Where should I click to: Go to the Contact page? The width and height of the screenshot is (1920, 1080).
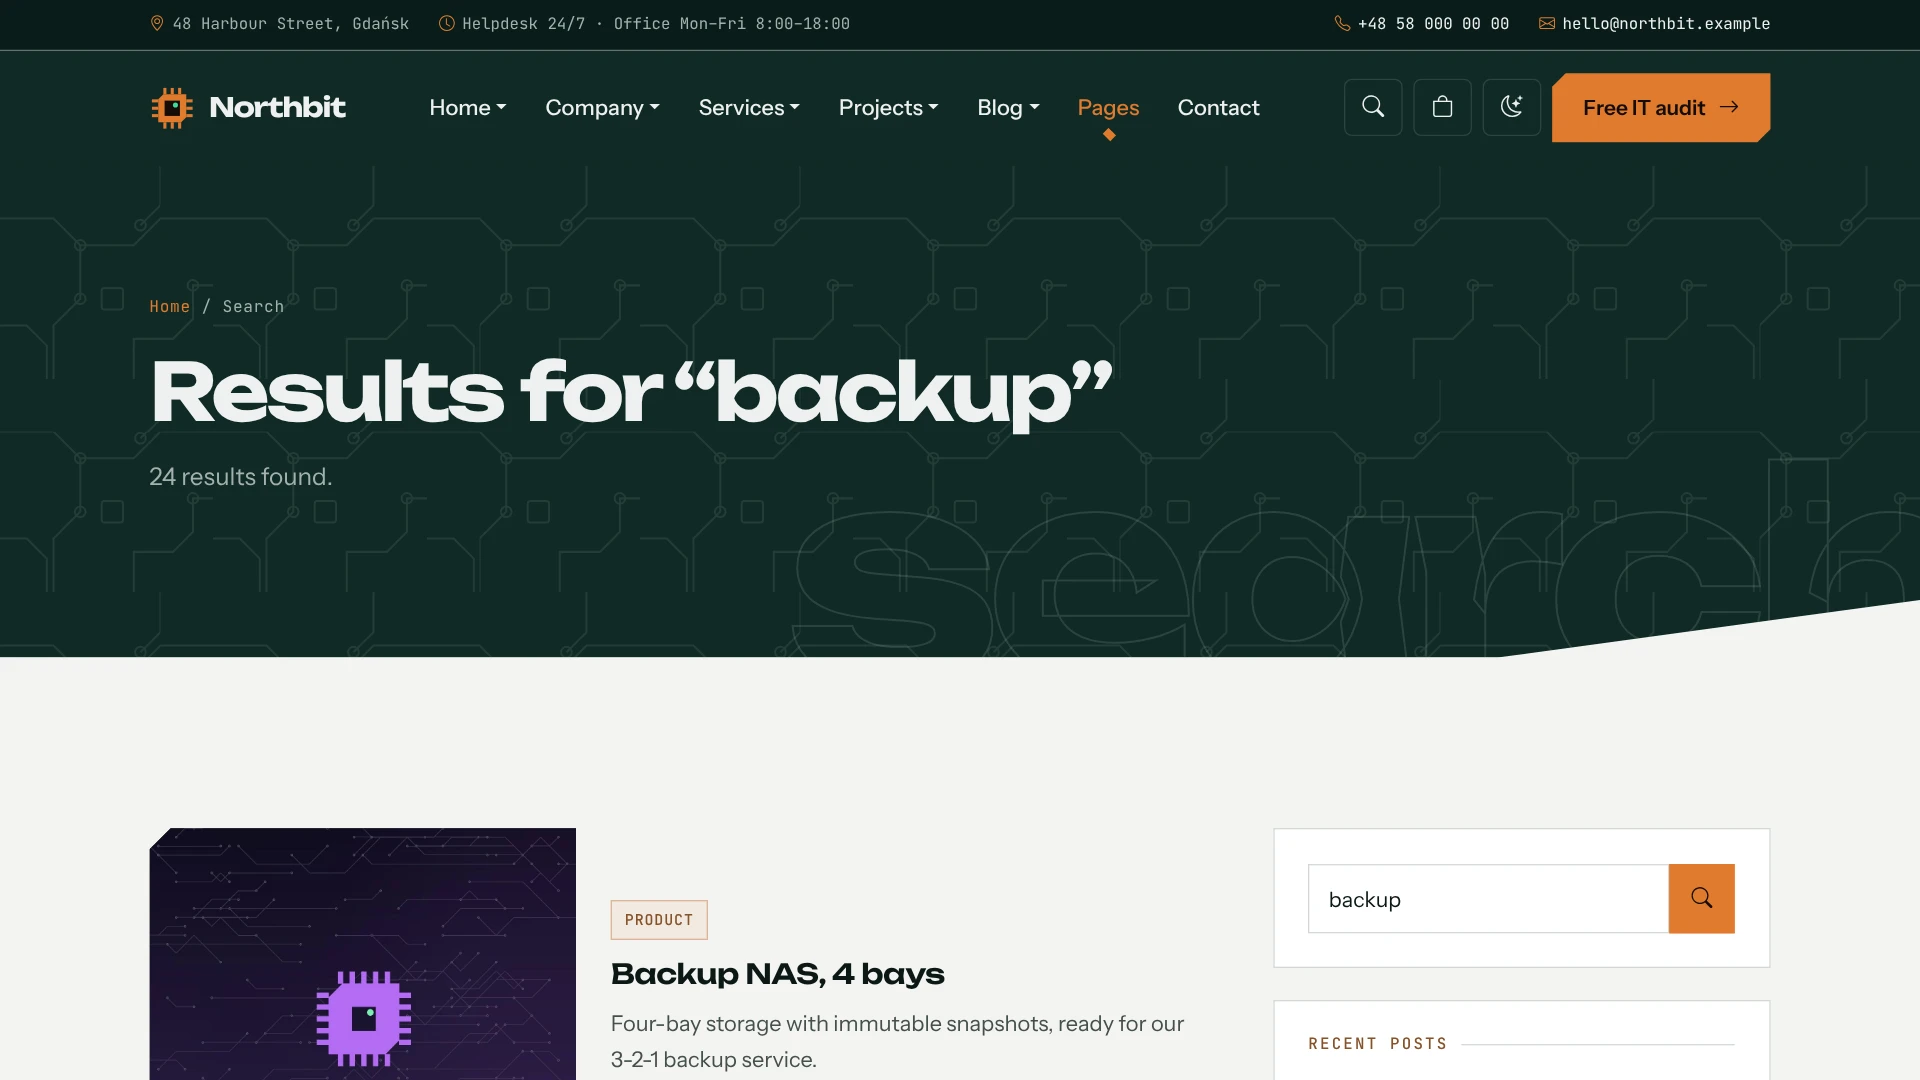point(1218,107)
